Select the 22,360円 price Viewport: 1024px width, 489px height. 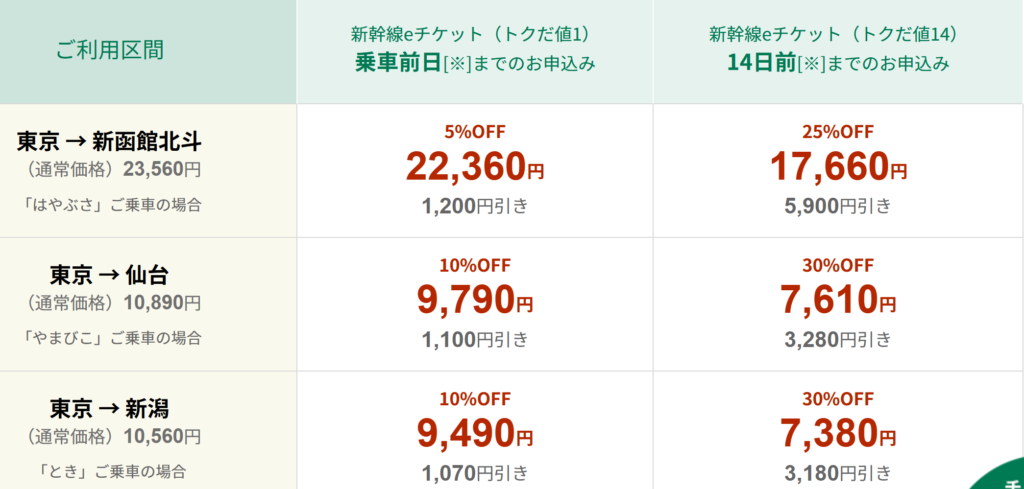click(x=475, y=166)
